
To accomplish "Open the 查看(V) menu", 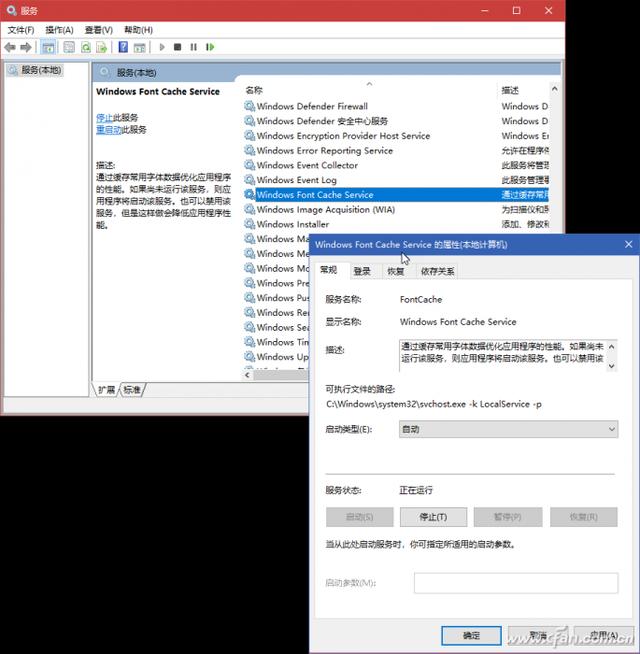I will (x=98, y=30).
